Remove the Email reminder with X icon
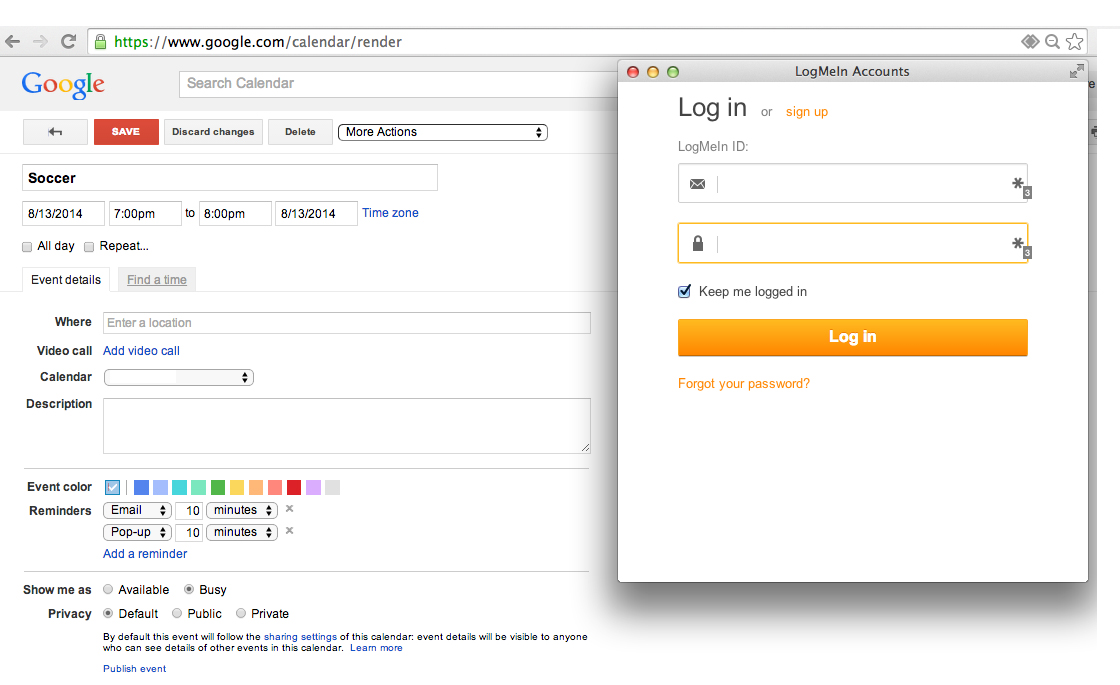The height and width of the screenshot is (685, 1120). tap(289, 509)
